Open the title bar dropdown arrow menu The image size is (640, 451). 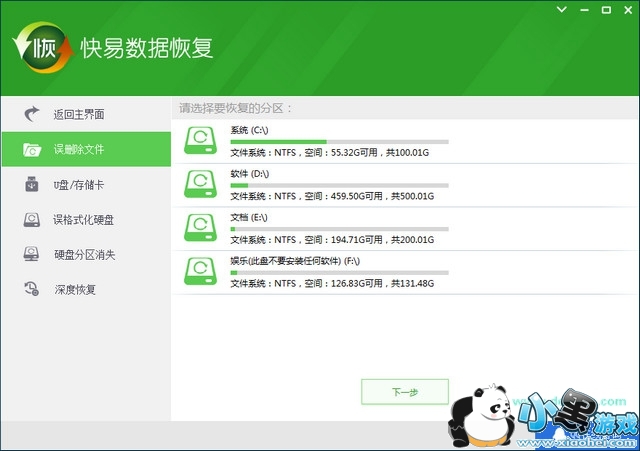point(562,9)
